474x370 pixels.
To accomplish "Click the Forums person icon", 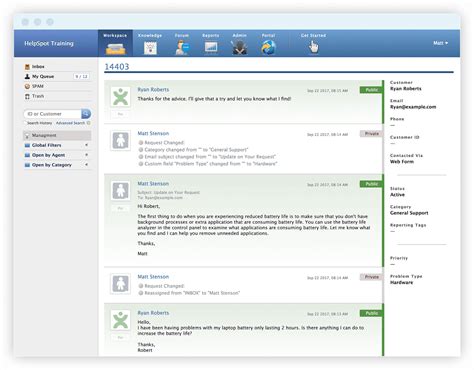I will (x=182, y=48).
